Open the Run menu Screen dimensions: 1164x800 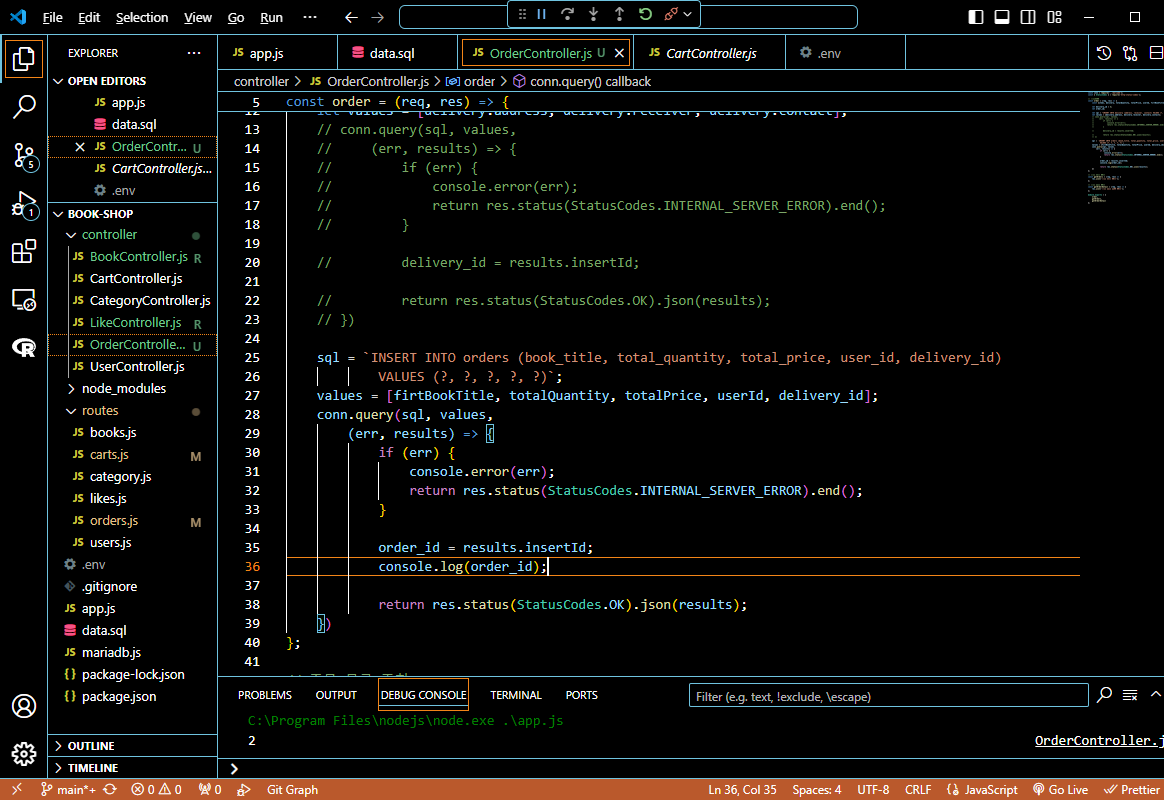(272, 17)
